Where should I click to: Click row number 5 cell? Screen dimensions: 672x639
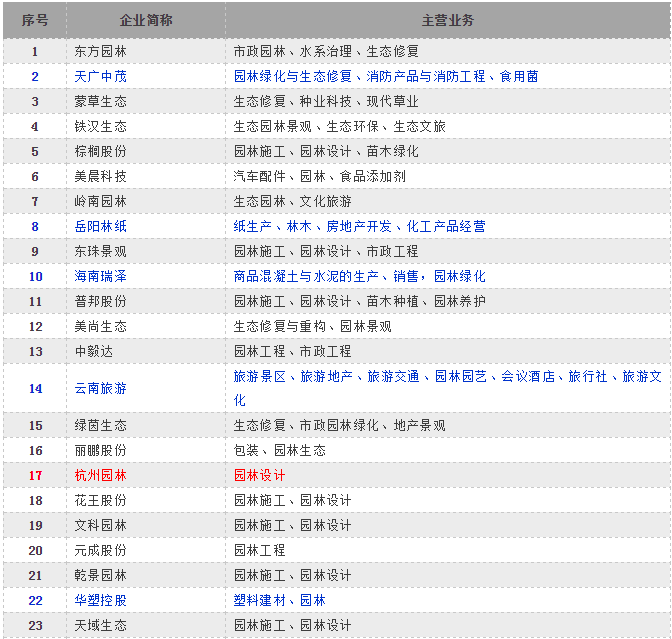click(x=35, y=151)
